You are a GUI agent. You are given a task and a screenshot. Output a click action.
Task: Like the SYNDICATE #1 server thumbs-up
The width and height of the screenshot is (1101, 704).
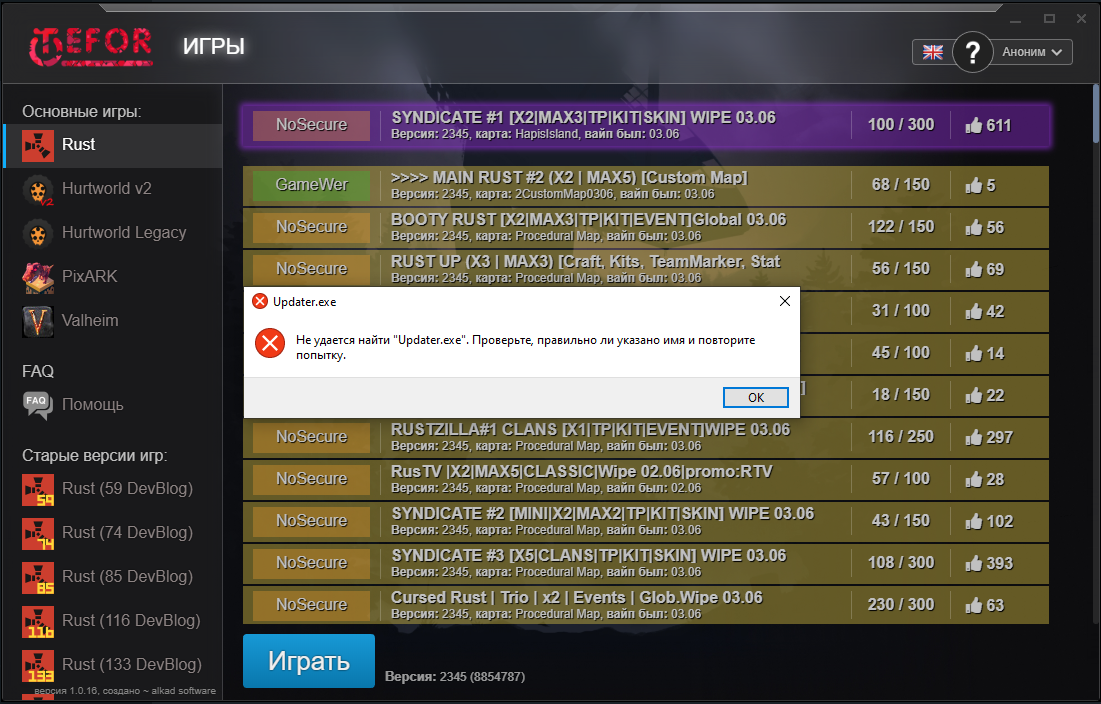(x=974, y=126)
